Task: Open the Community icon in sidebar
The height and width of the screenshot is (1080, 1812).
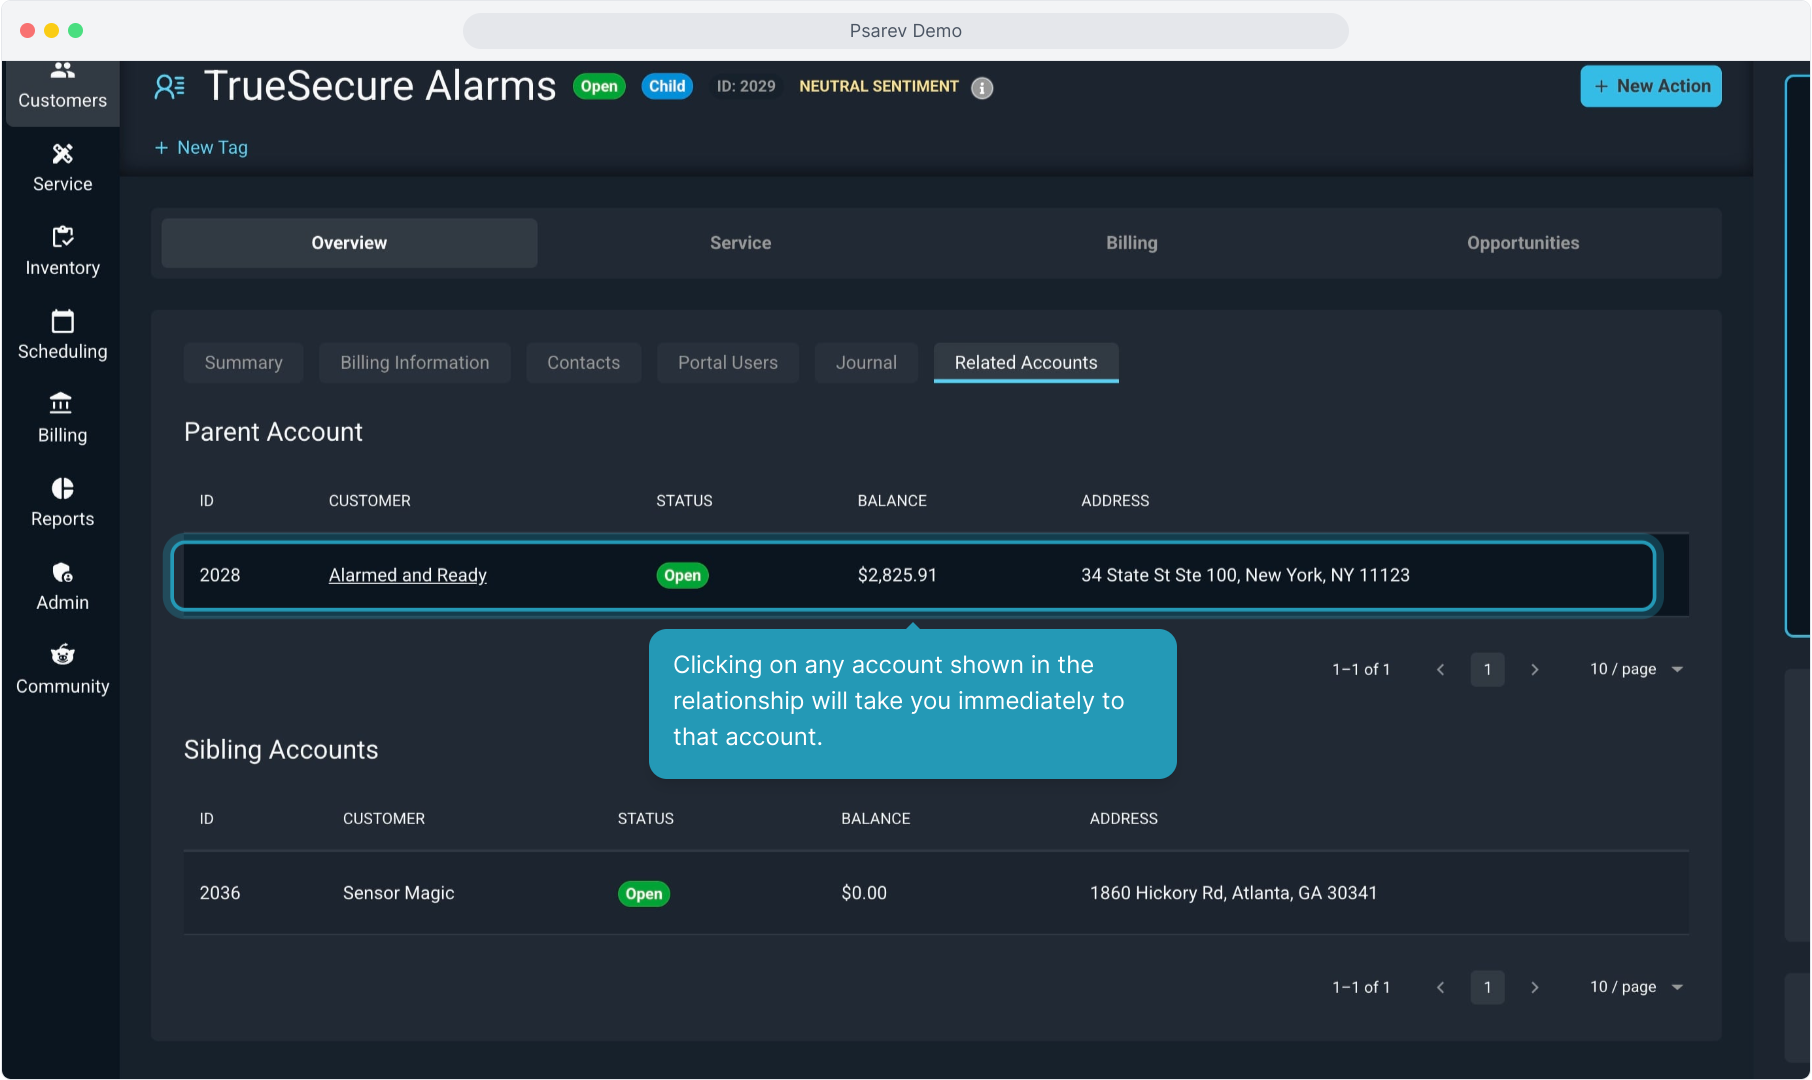Action: pos(62,655)
